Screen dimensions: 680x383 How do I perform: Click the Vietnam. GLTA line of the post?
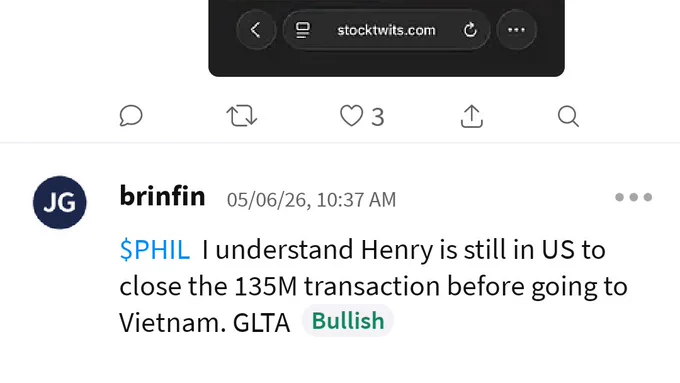(205, 323)
